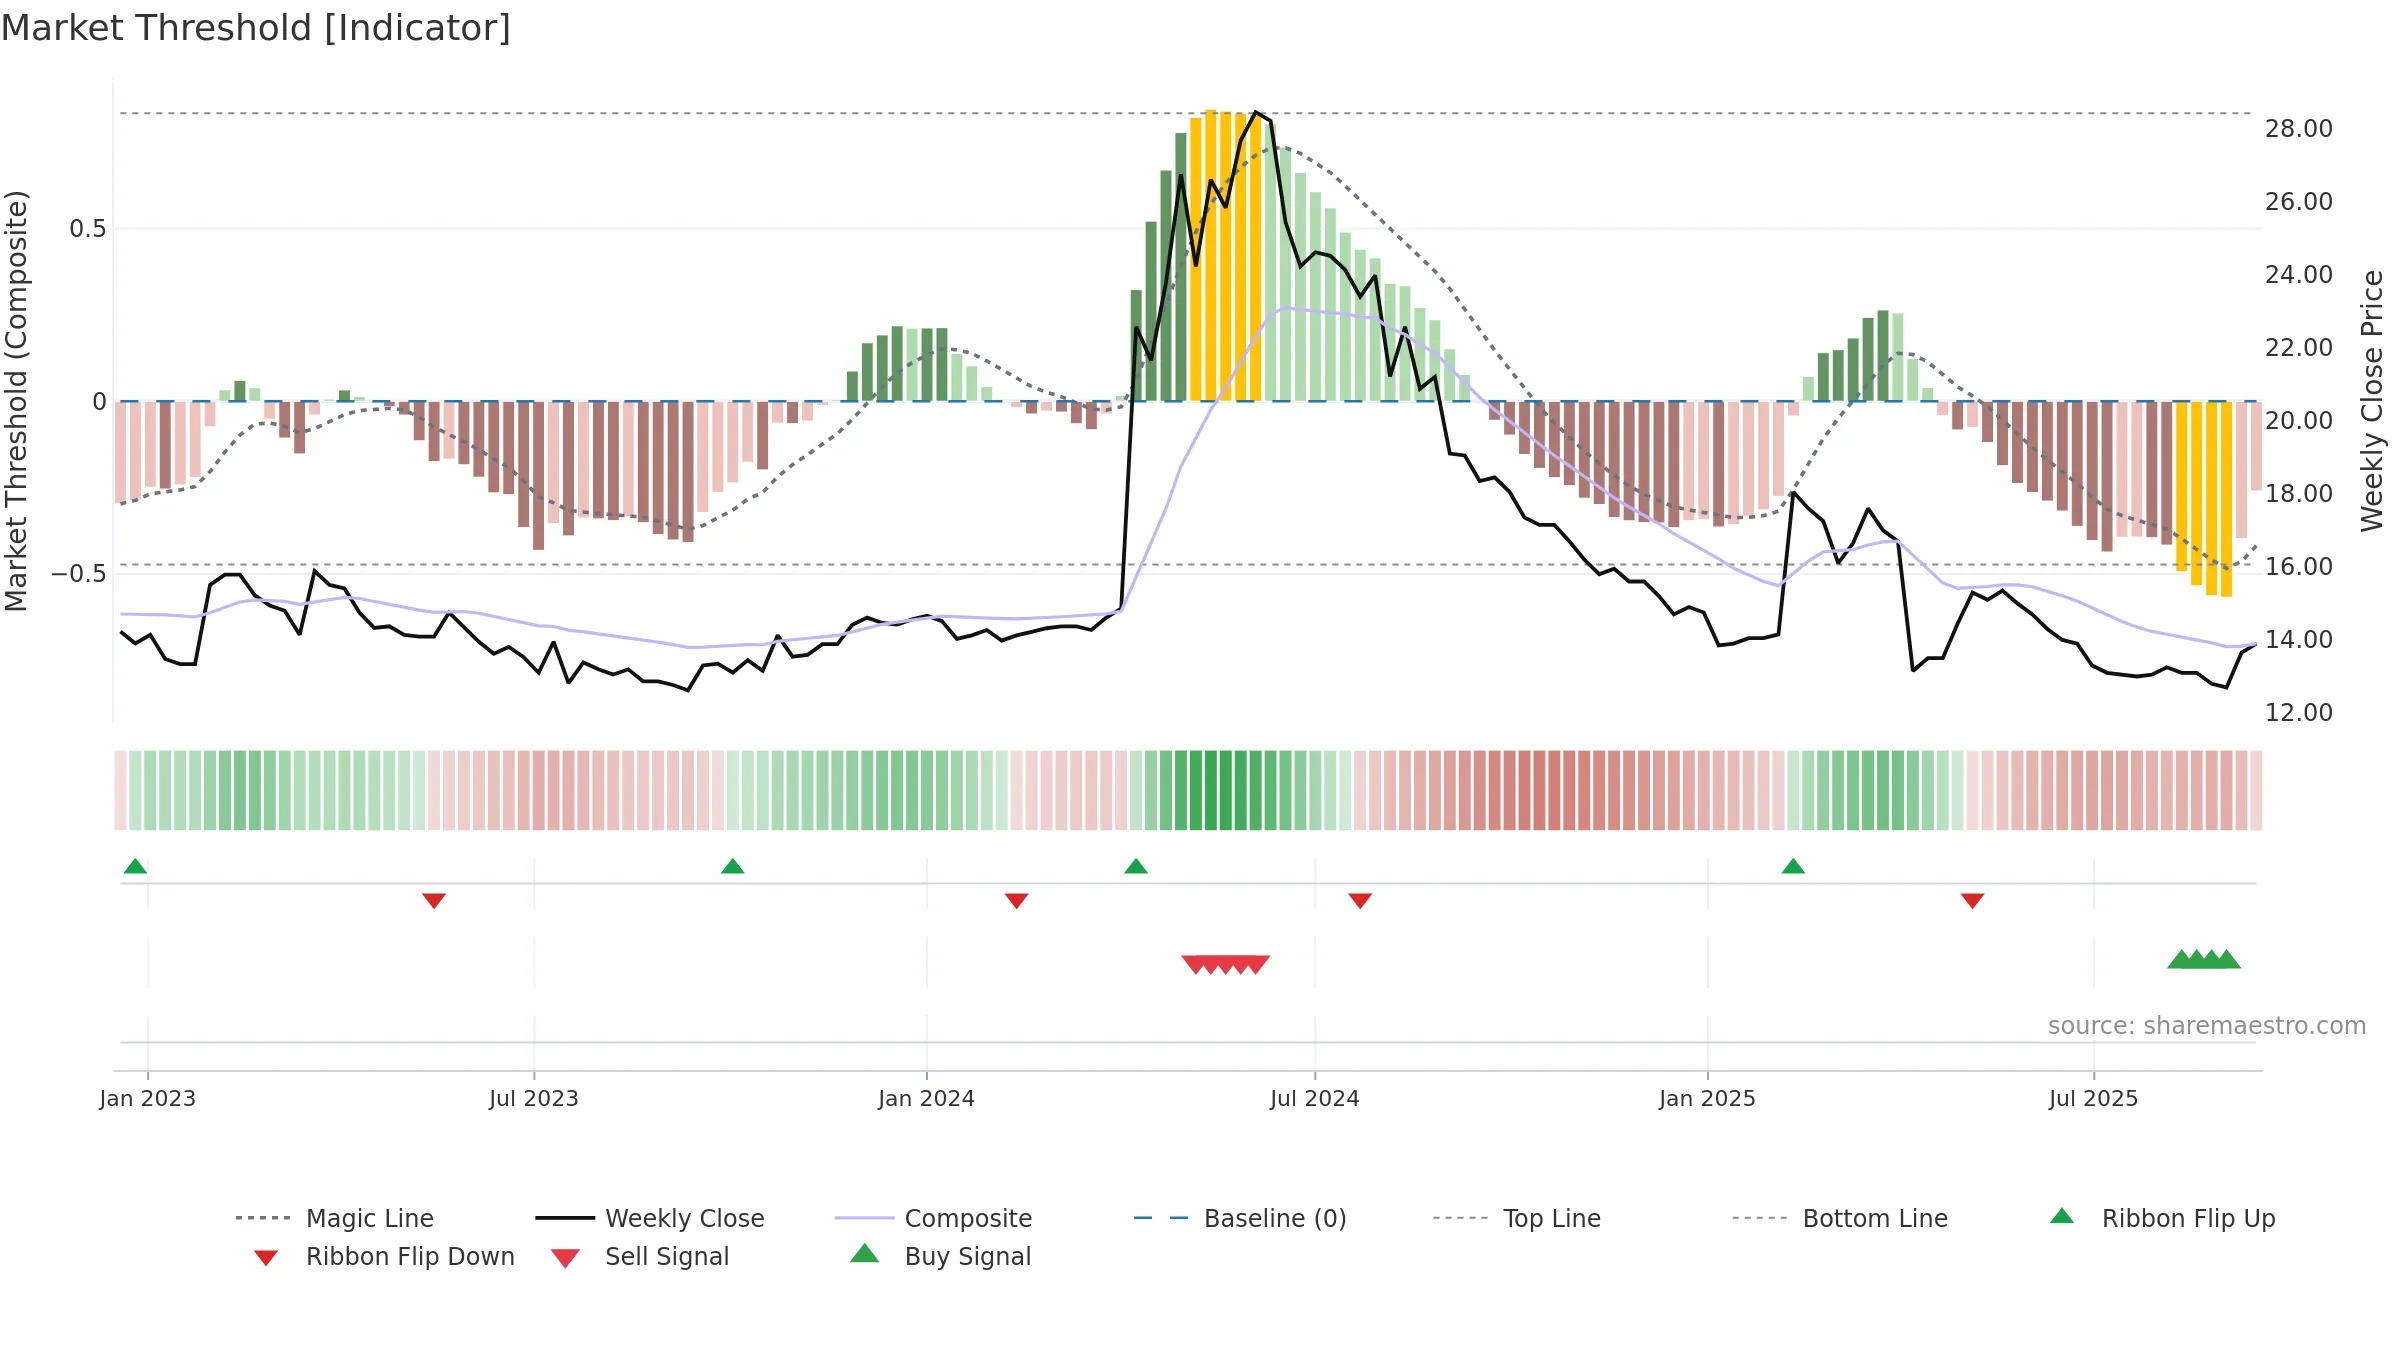Click the −0.5 left axis label
This screenshot has height=1350, width=2400.
point(79,573)
